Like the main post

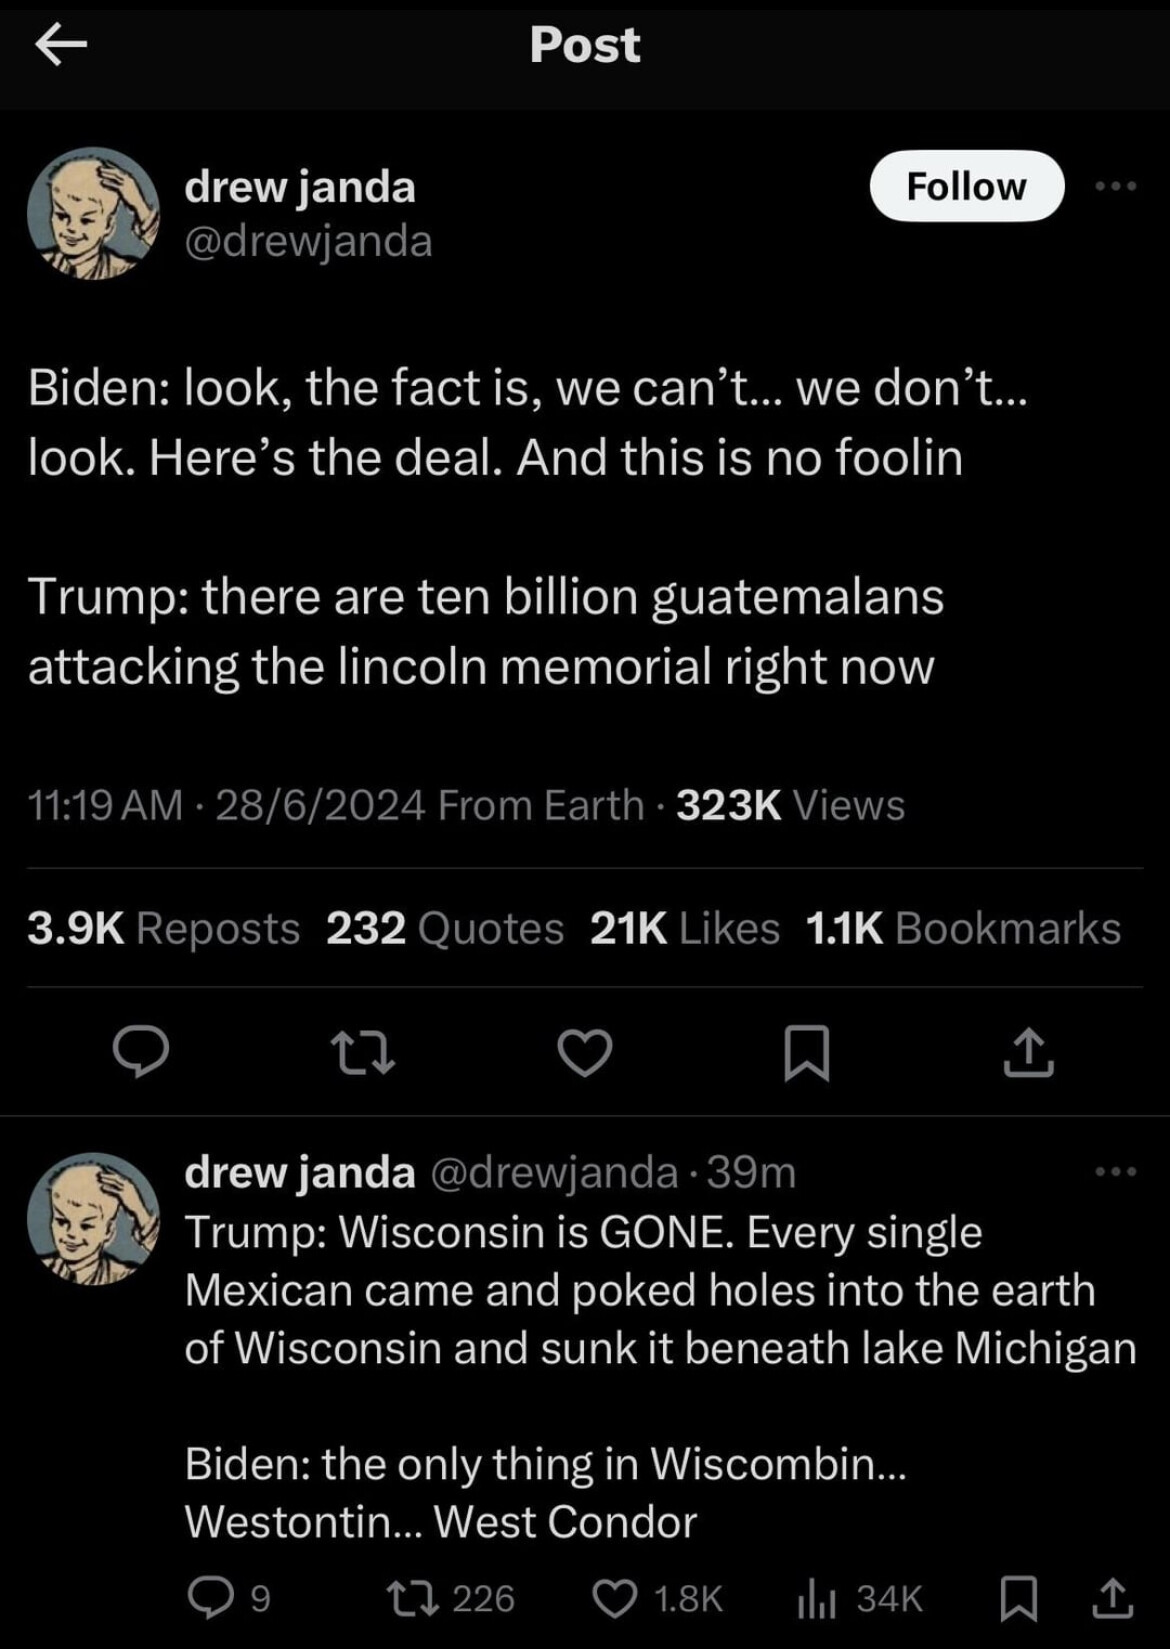(x=584, y=1053)
